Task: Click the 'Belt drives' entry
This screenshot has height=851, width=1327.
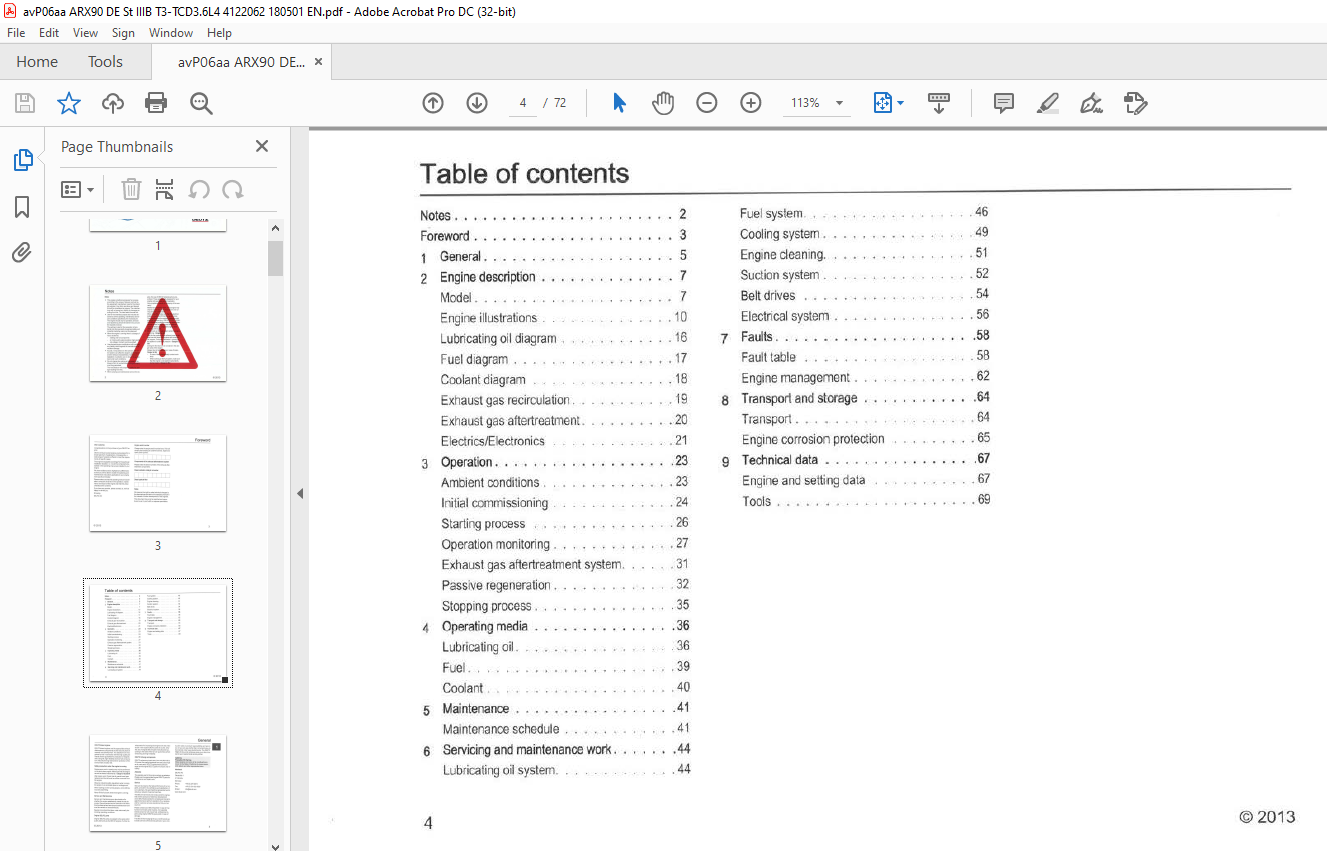Action: coord(768,295)
